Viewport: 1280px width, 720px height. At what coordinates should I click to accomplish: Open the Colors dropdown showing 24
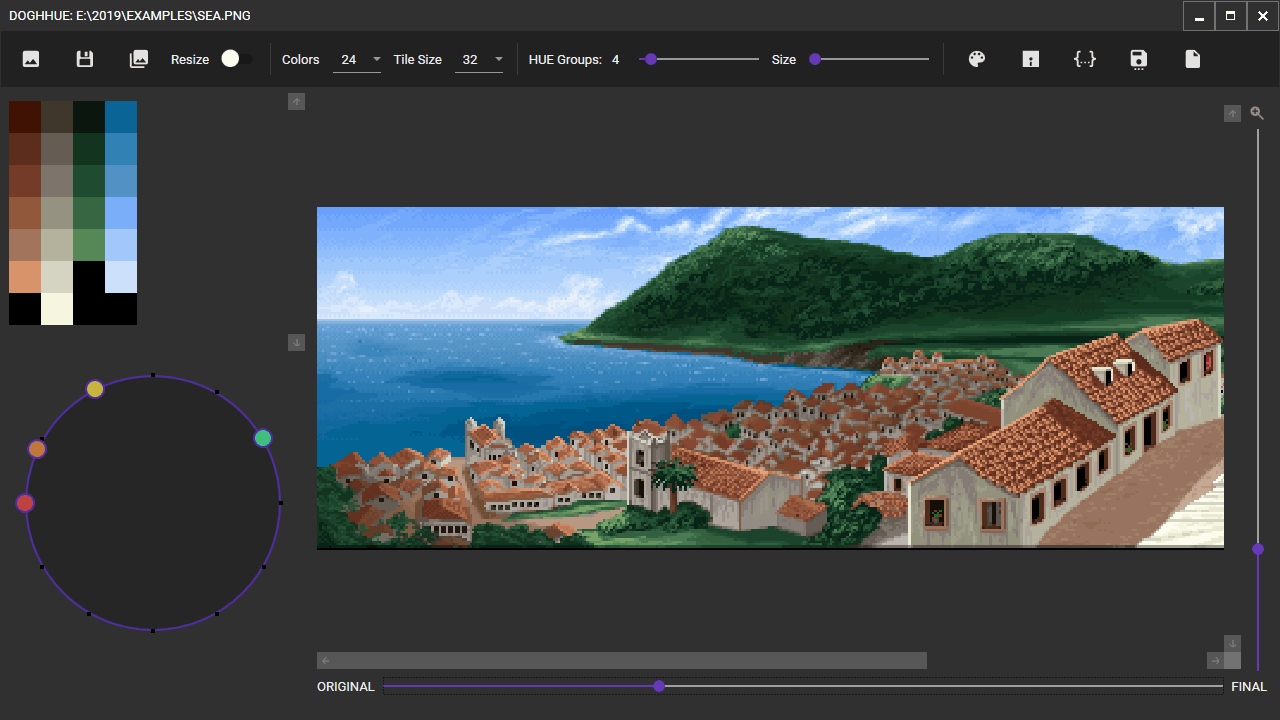click(x=357, y=59)
